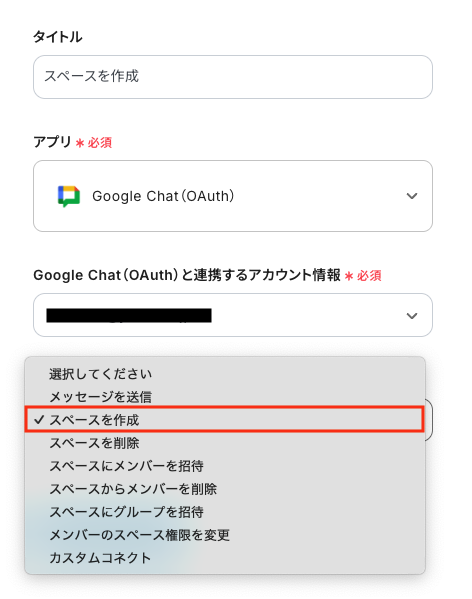Choose カスタムコネクト from the list

pos(225,558)
